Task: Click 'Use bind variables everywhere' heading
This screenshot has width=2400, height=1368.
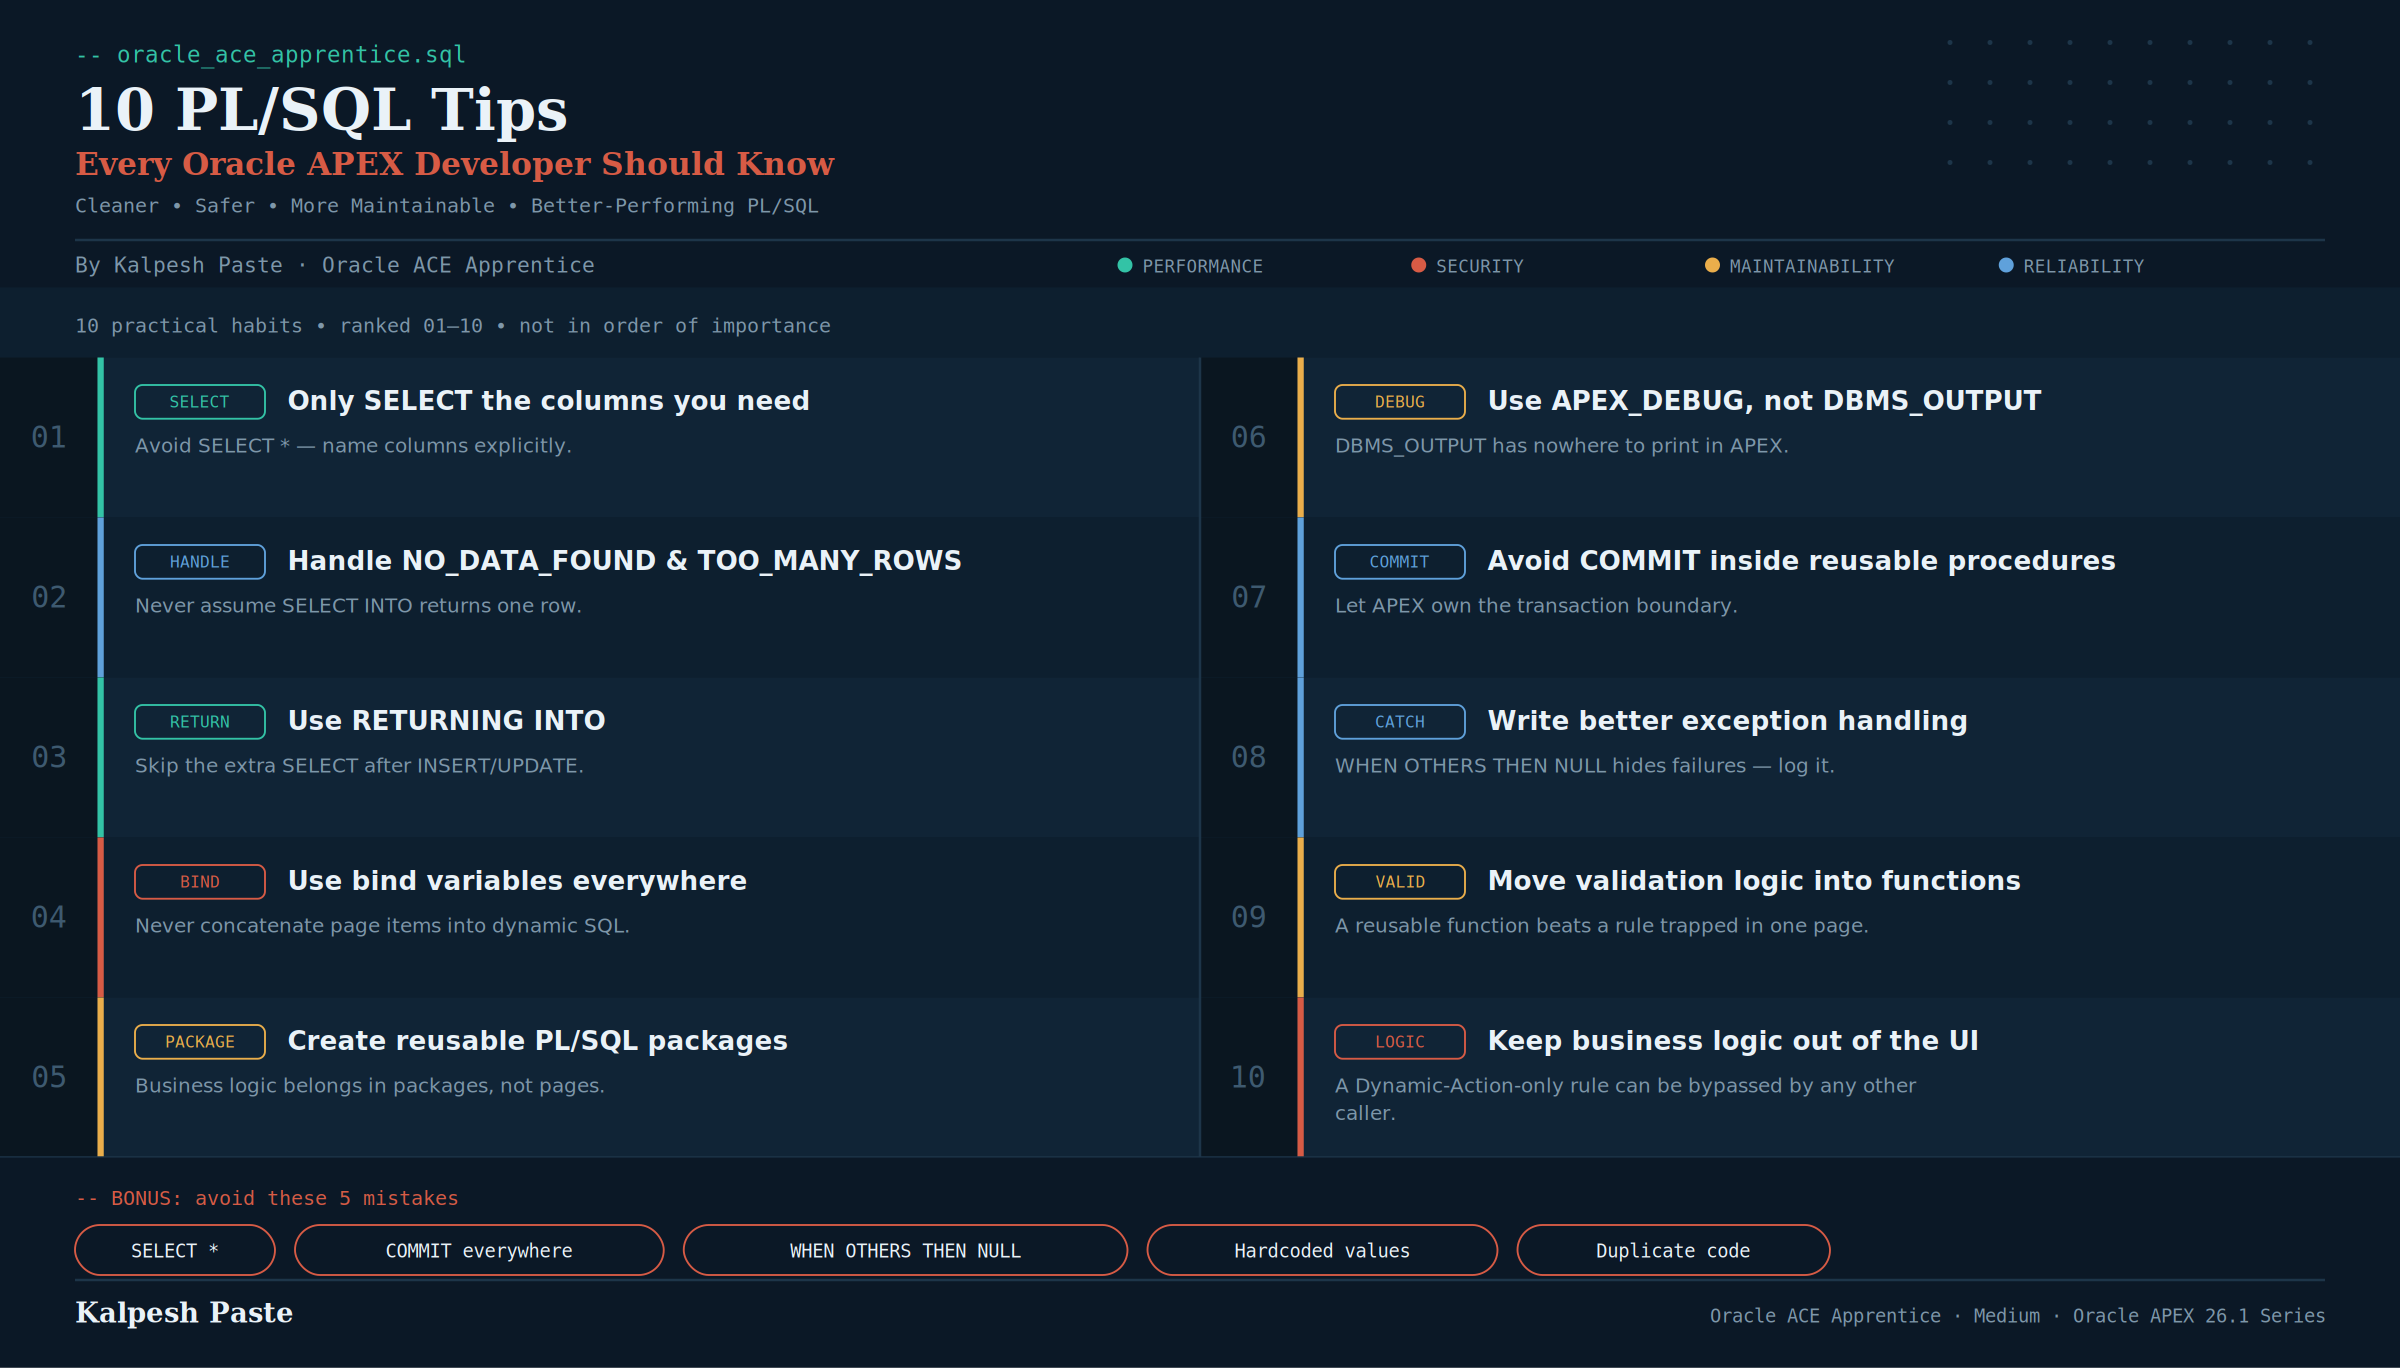Action: [517, 881]
